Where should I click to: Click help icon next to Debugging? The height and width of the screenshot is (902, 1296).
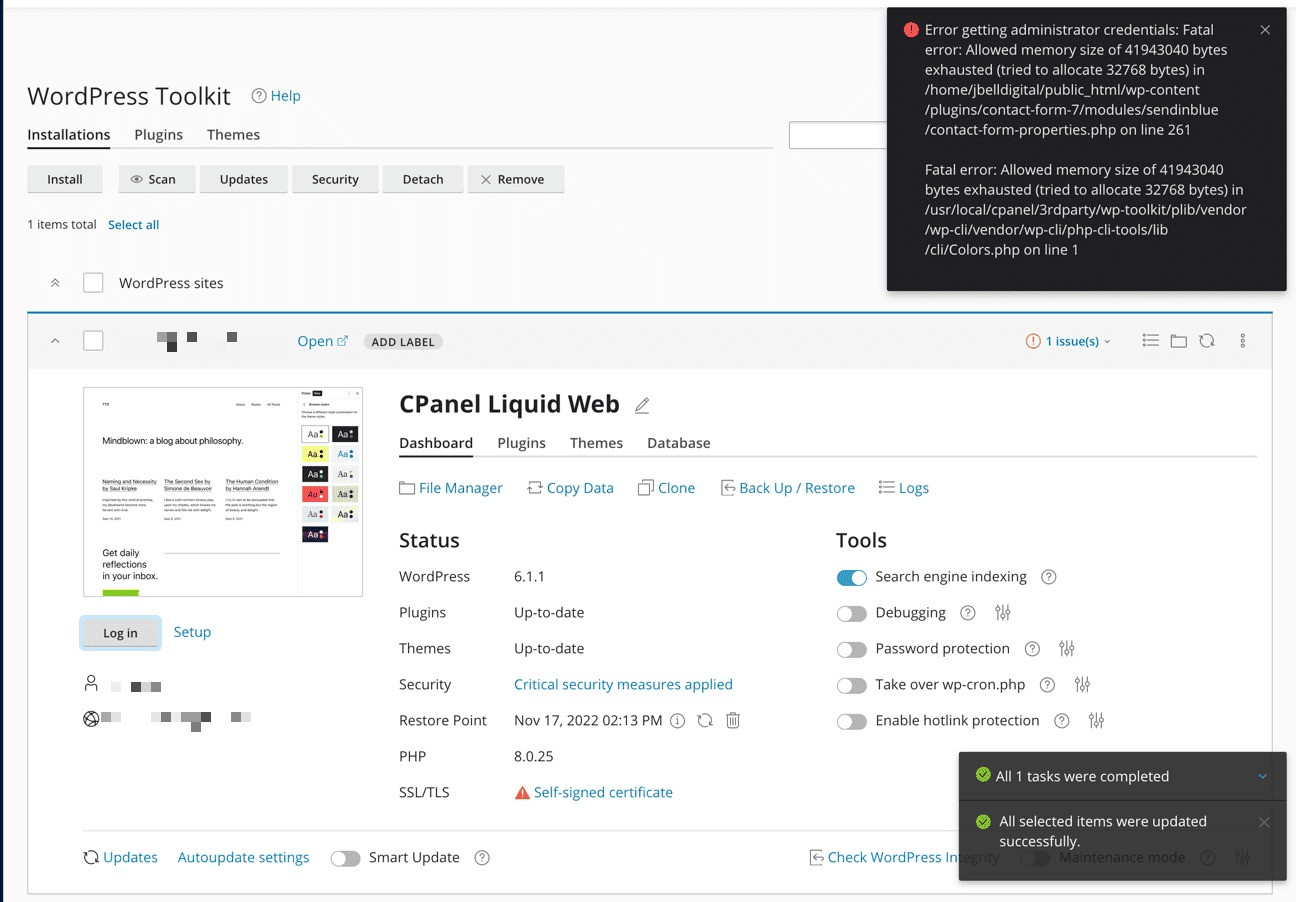(x=968, y=613)
